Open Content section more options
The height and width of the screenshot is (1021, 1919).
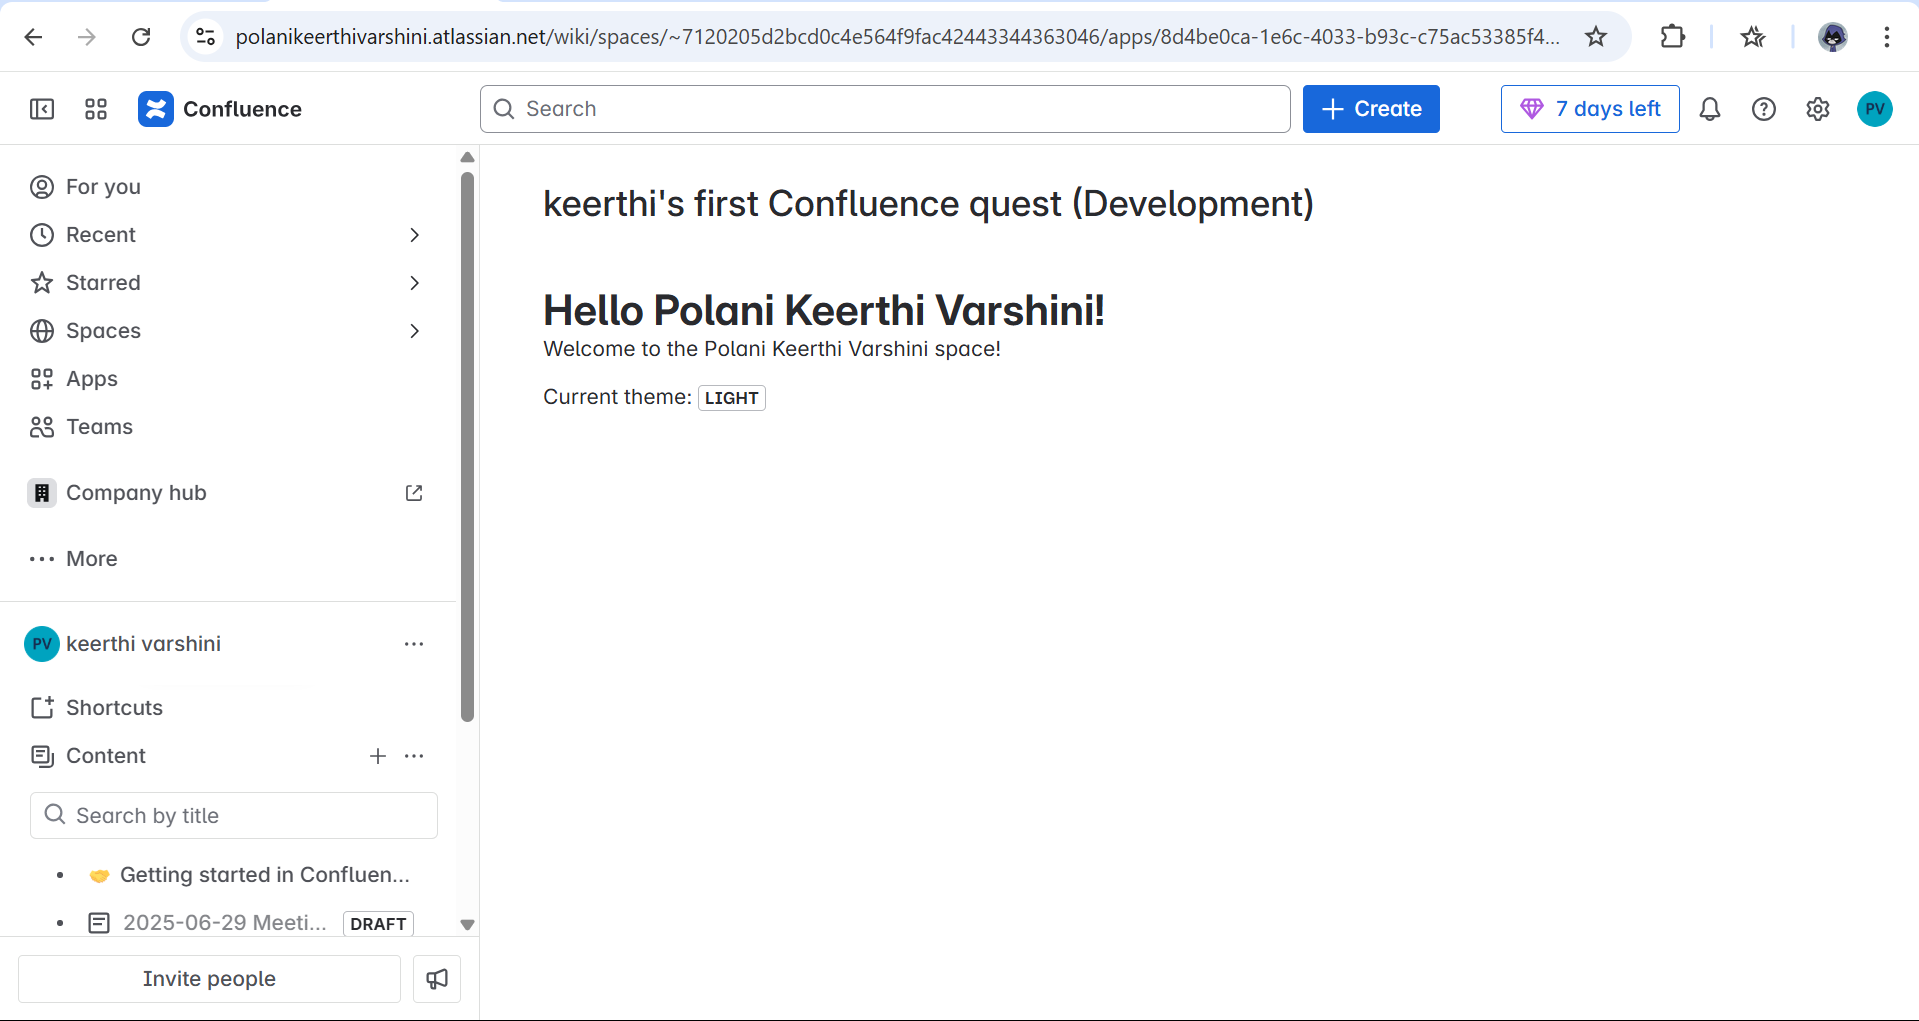click(414, 756)
